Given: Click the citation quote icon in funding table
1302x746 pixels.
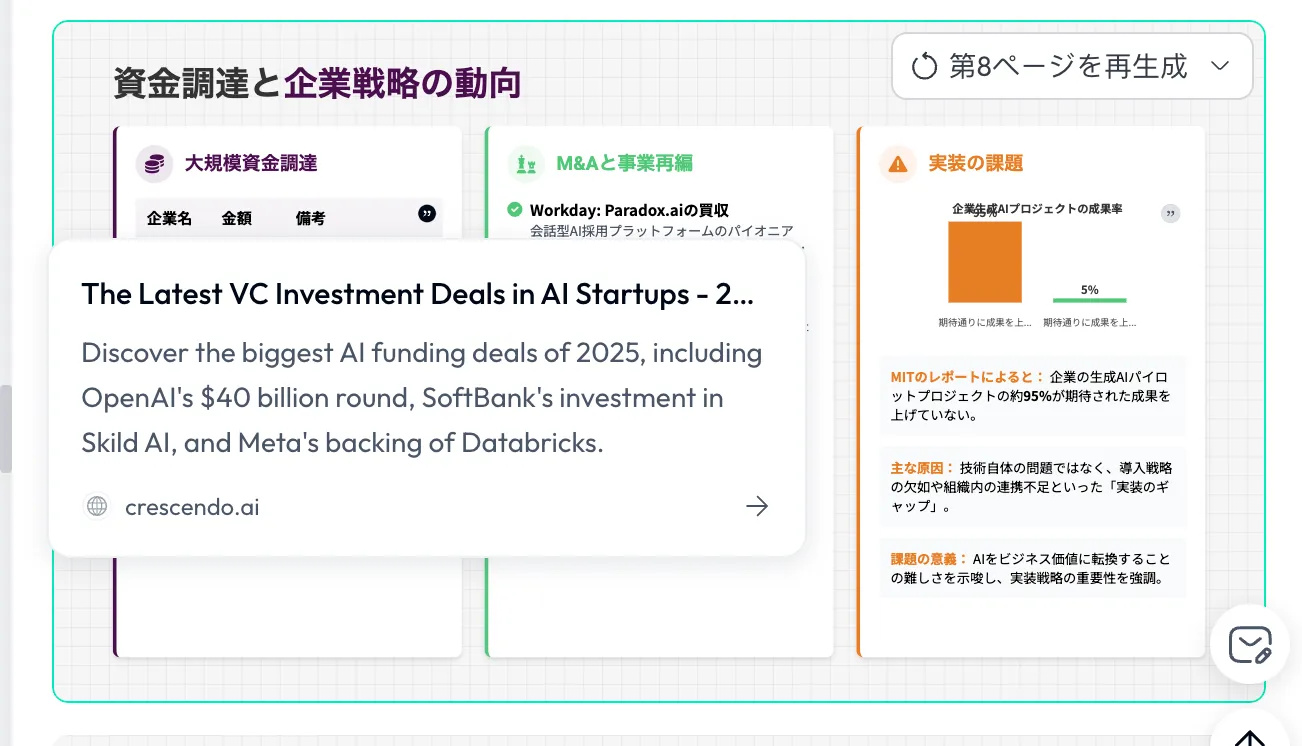Looking at the screenshot, I should pyautogui.click(x=427, y=214).
